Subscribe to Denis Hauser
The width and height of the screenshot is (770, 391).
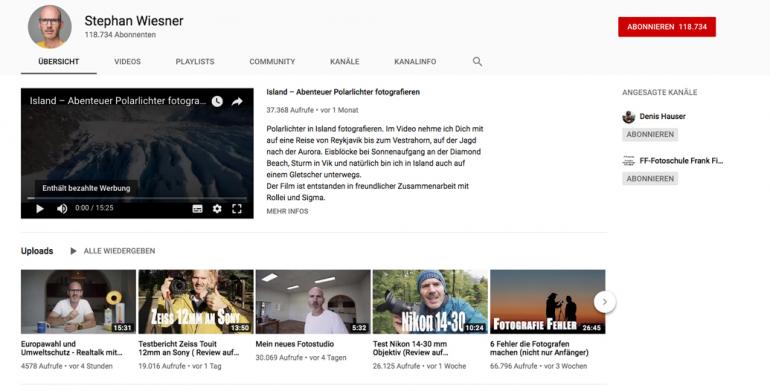(x=650, y=135)
